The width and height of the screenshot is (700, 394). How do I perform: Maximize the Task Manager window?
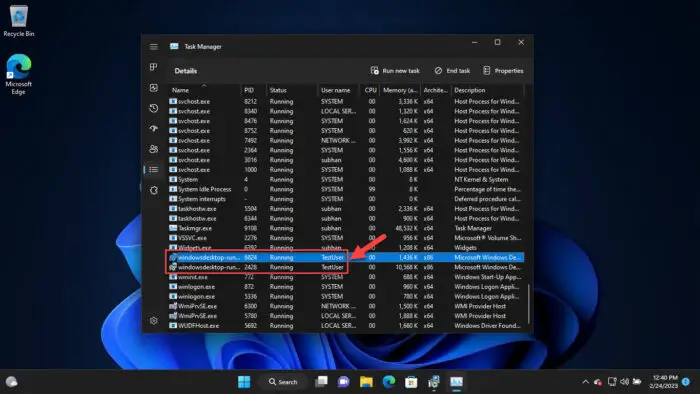pyautogui.click(x=497, y=42)
